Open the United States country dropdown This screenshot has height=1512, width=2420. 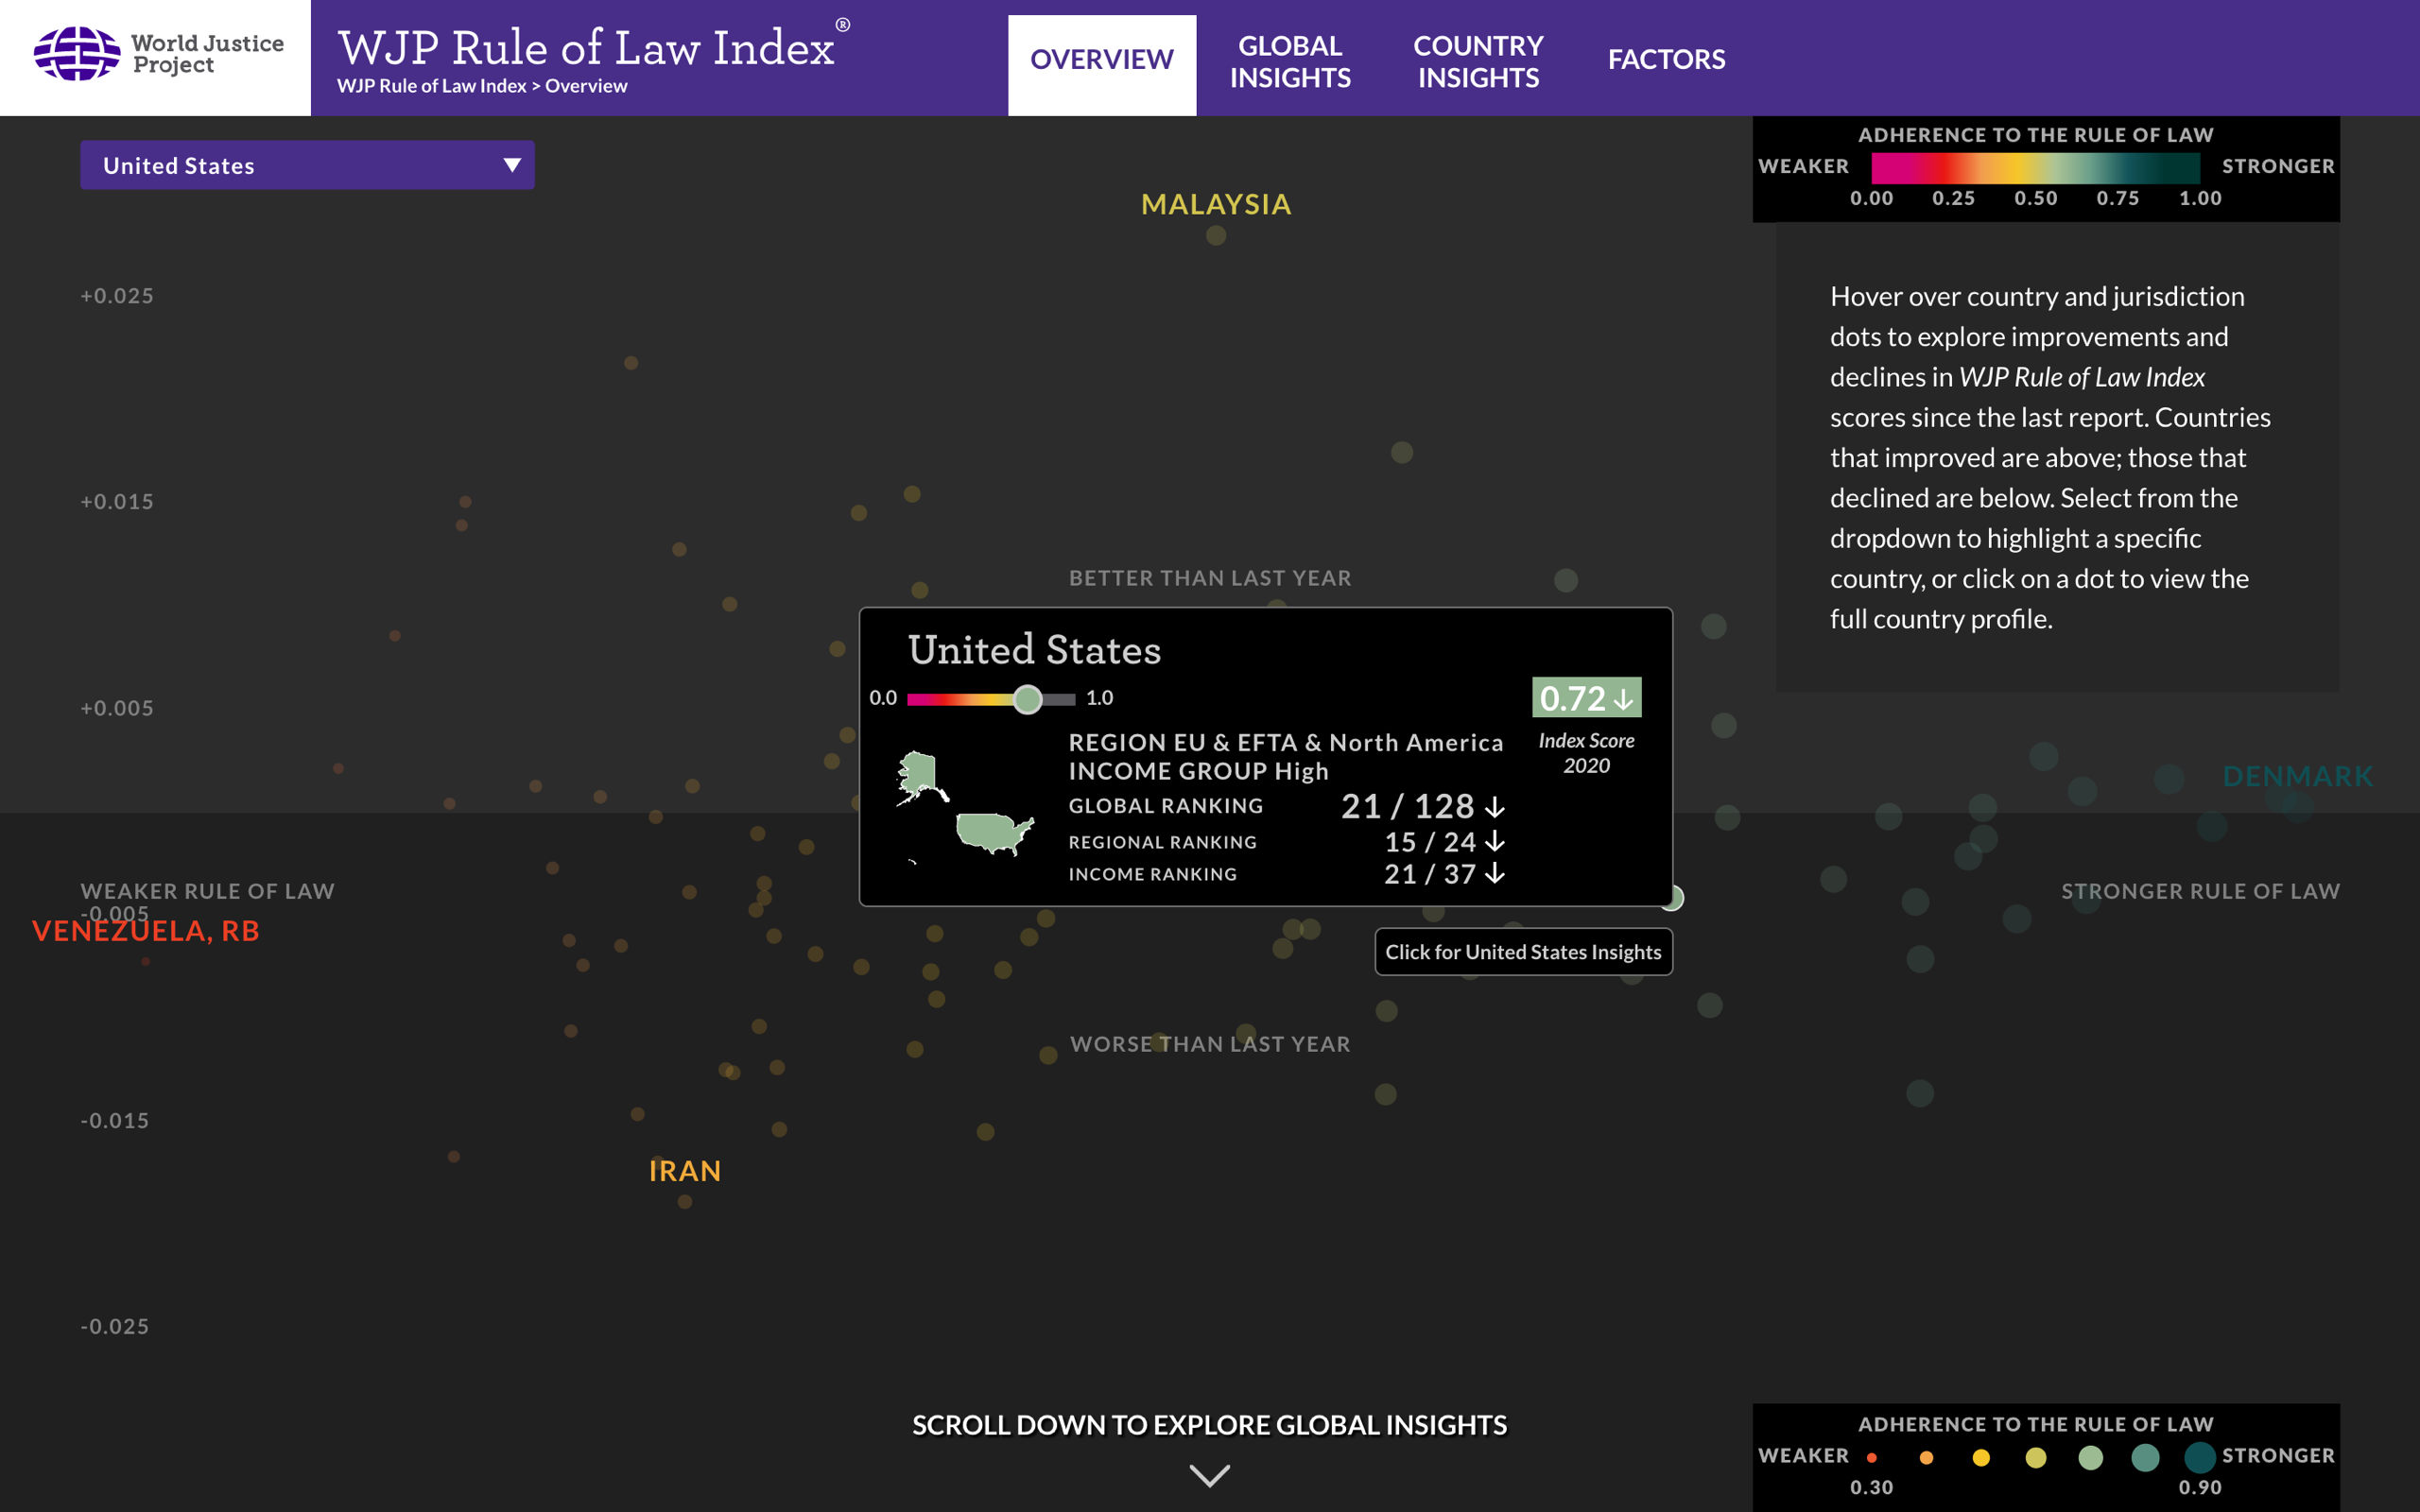[305, 165]
